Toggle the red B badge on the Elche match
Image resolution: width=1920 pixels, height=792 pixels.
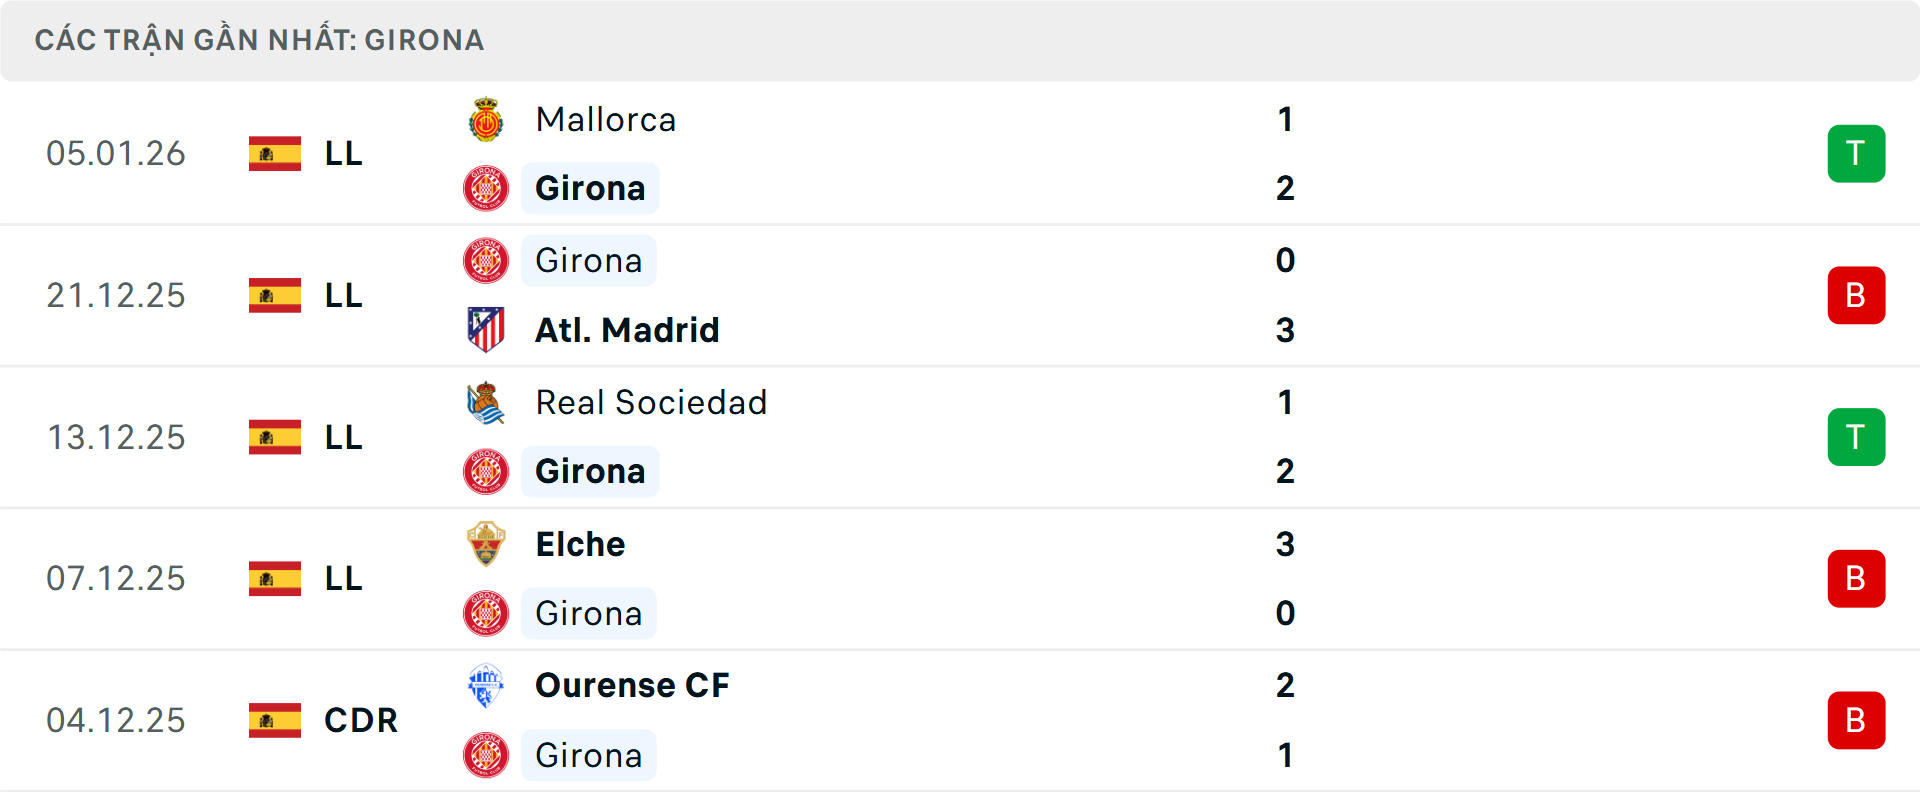pos(1857,578)
